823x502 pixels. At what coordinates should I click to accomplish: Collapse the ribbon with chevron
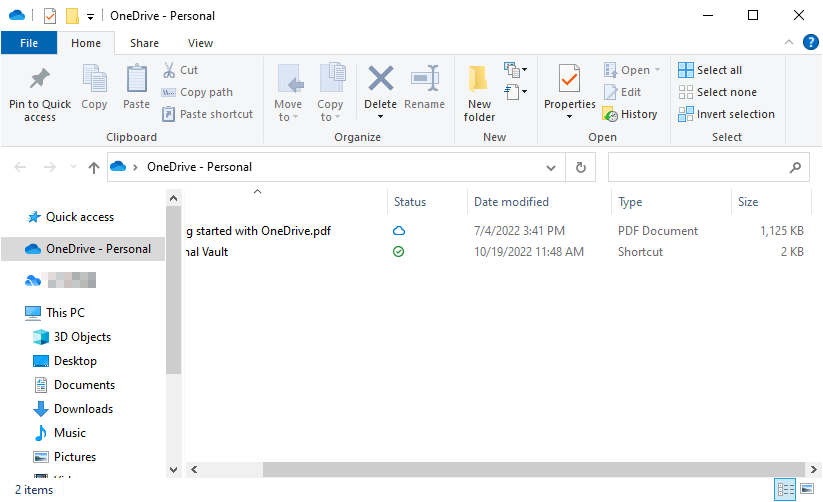[788, 42]
